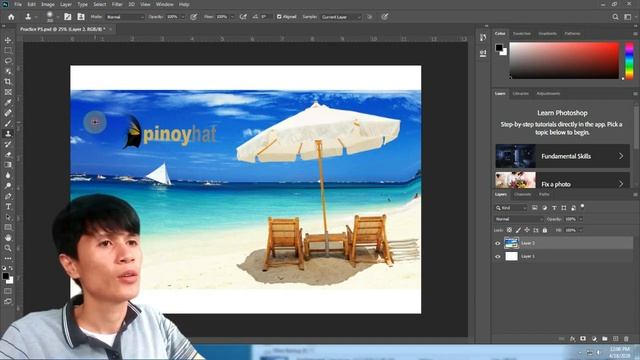Viewport: 640px width, 360px height.
Task: Open the layer Kind filter dropdown
Action: [511, 208]
